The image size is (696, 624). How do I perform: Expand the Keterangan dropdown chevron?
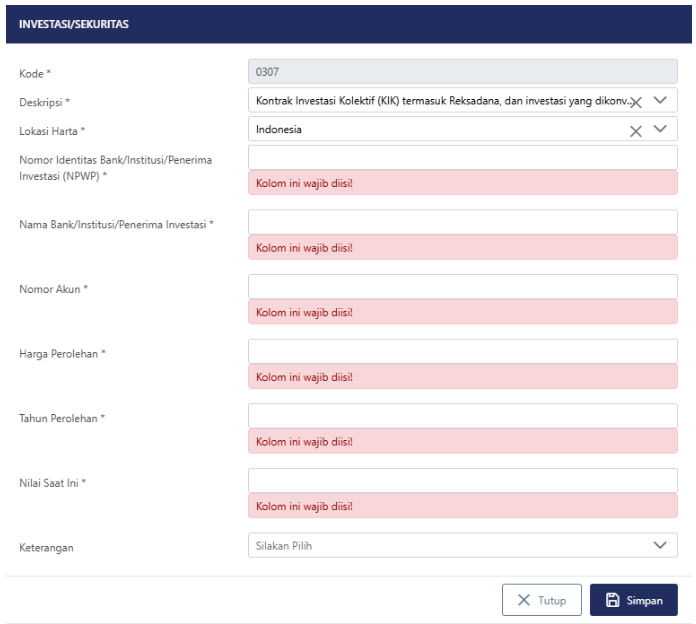(x=659, y=545)
